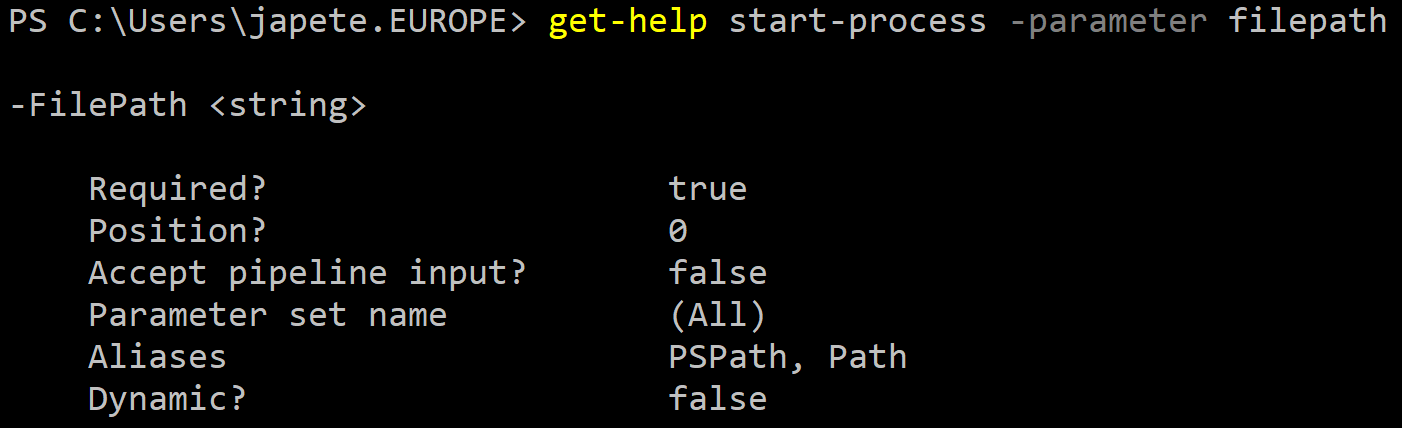The image size is (1402, 428).
Task: Click the Path alias text
Action: tap(867, 357)
